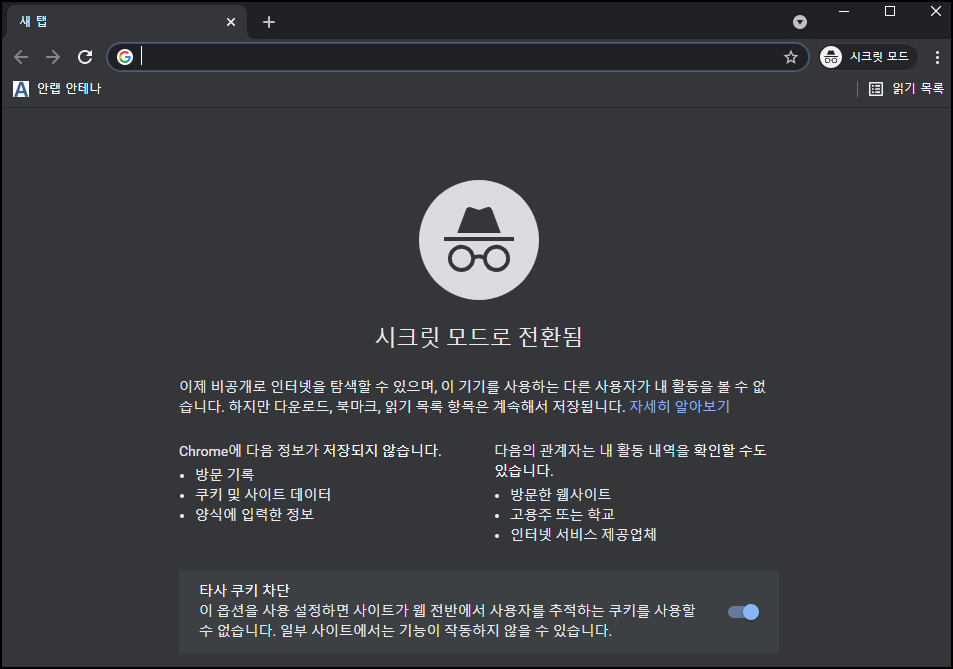The width and height of the screenshot is (953, 669).
Task: Maximize the Chrome window
Action: click(x=890, y=12)
